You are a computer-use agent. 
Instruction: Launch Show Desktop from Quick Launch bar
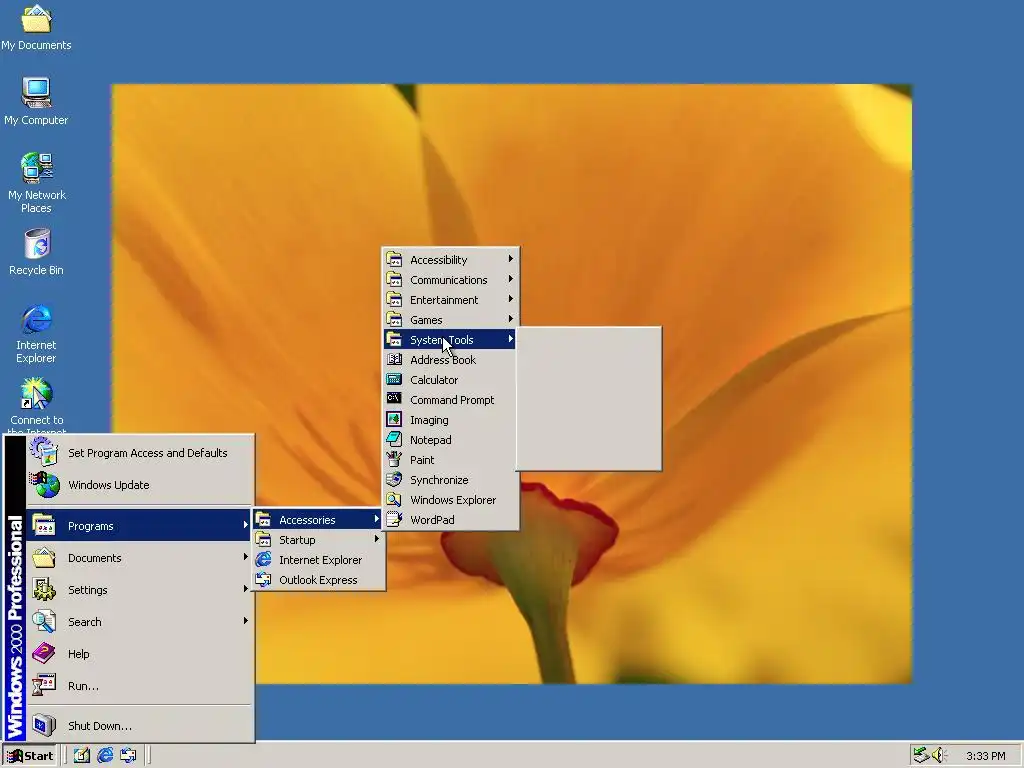82,756
